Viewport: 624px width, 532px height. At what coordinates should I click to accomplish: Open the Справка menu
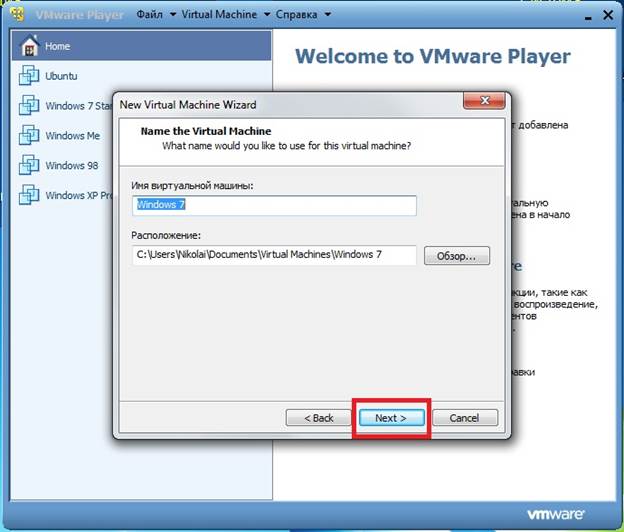296,14
